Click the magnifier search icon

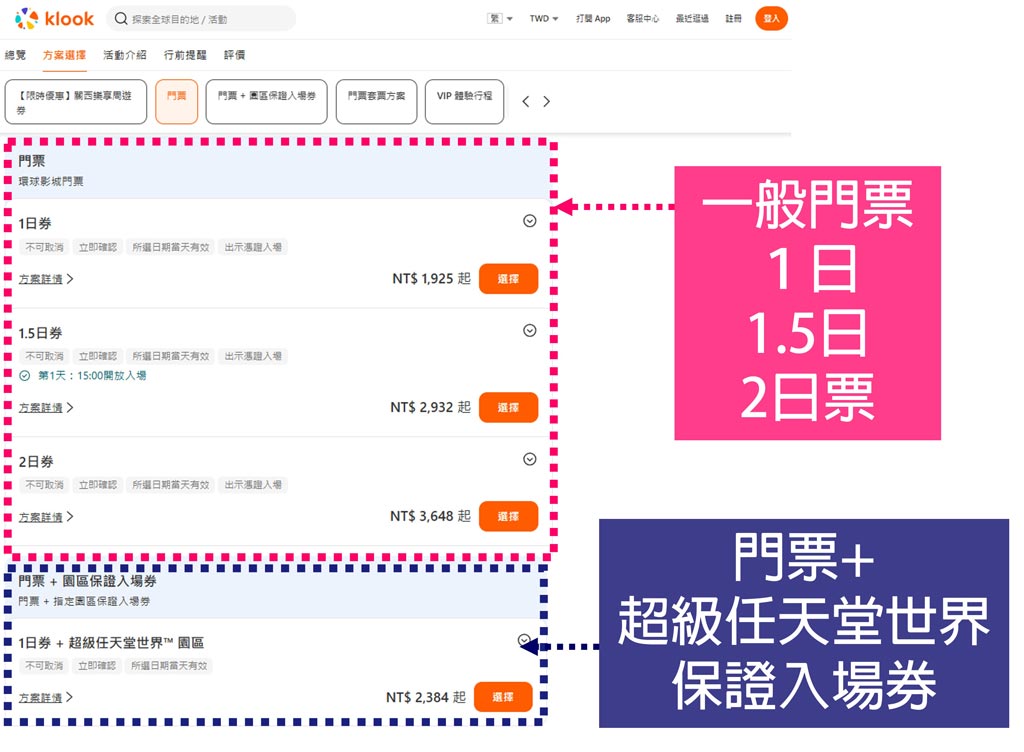(x=121, y=19)
